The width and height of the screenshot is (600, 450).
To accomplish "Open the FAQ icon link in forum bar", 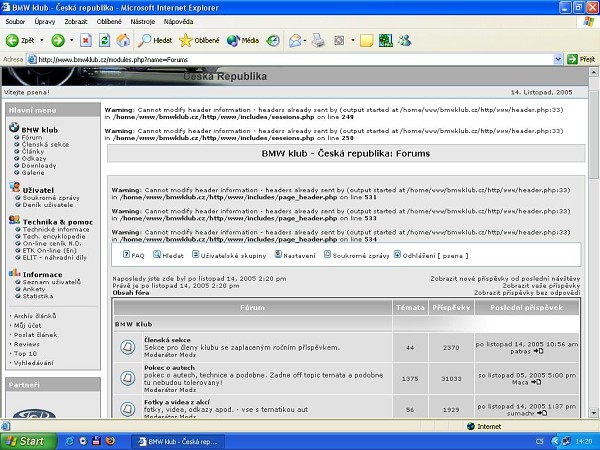I will [134, 255].
